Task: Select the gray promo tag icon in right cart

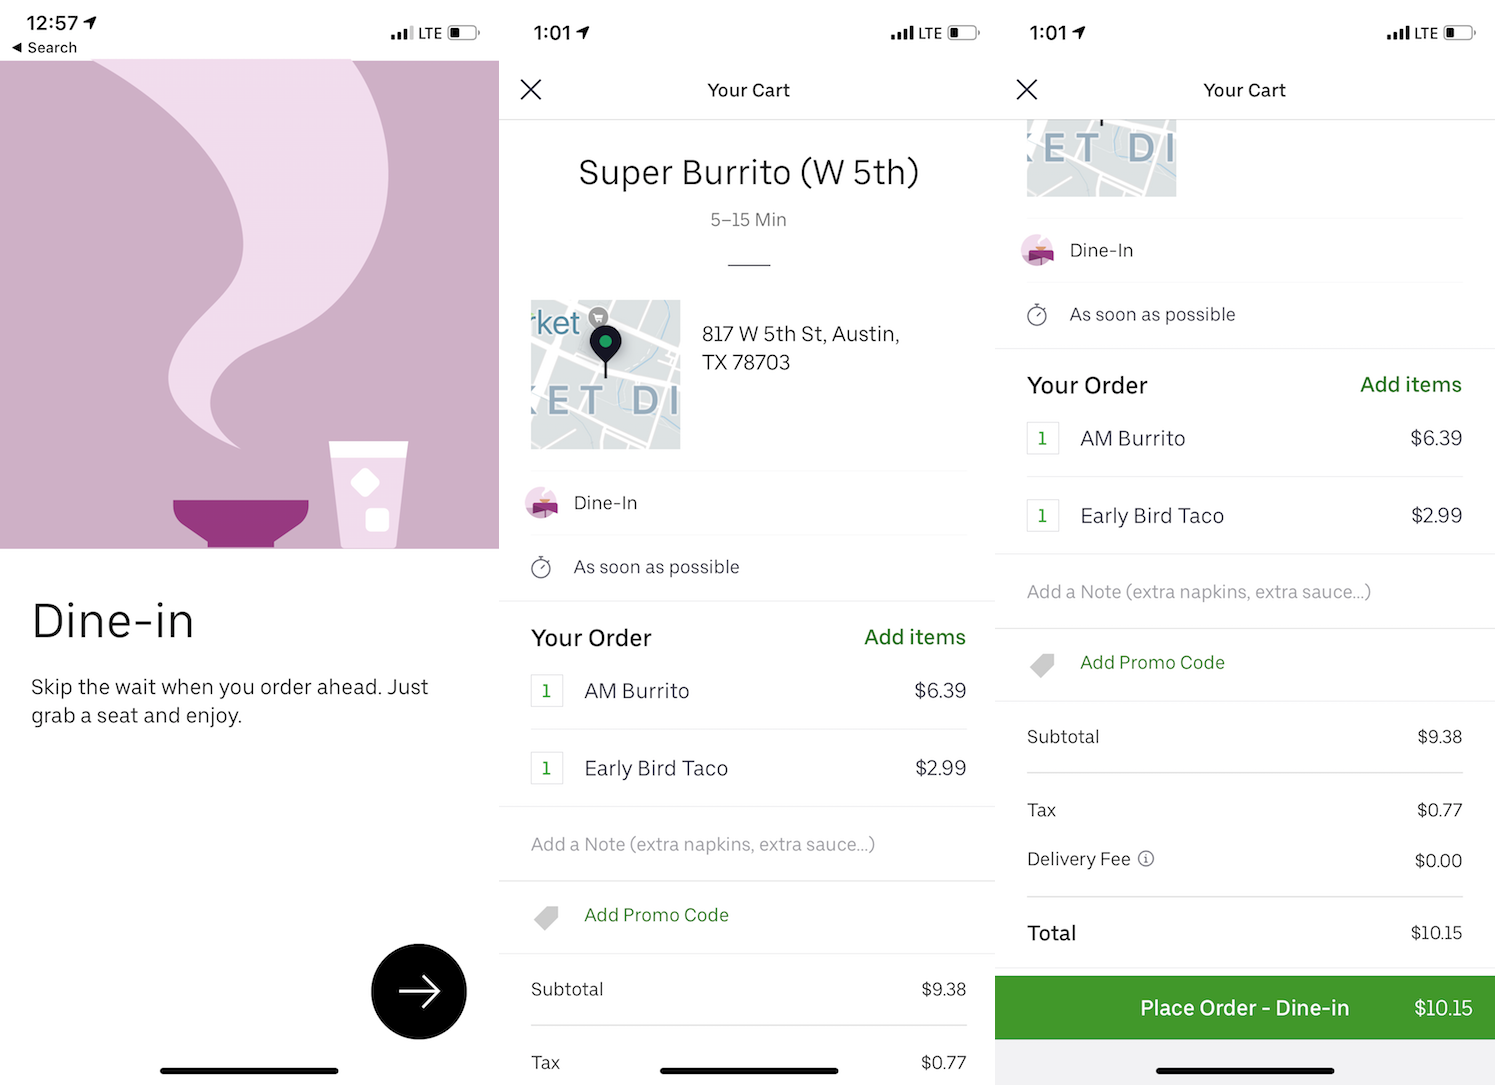Action: (x=1042, y=663)
